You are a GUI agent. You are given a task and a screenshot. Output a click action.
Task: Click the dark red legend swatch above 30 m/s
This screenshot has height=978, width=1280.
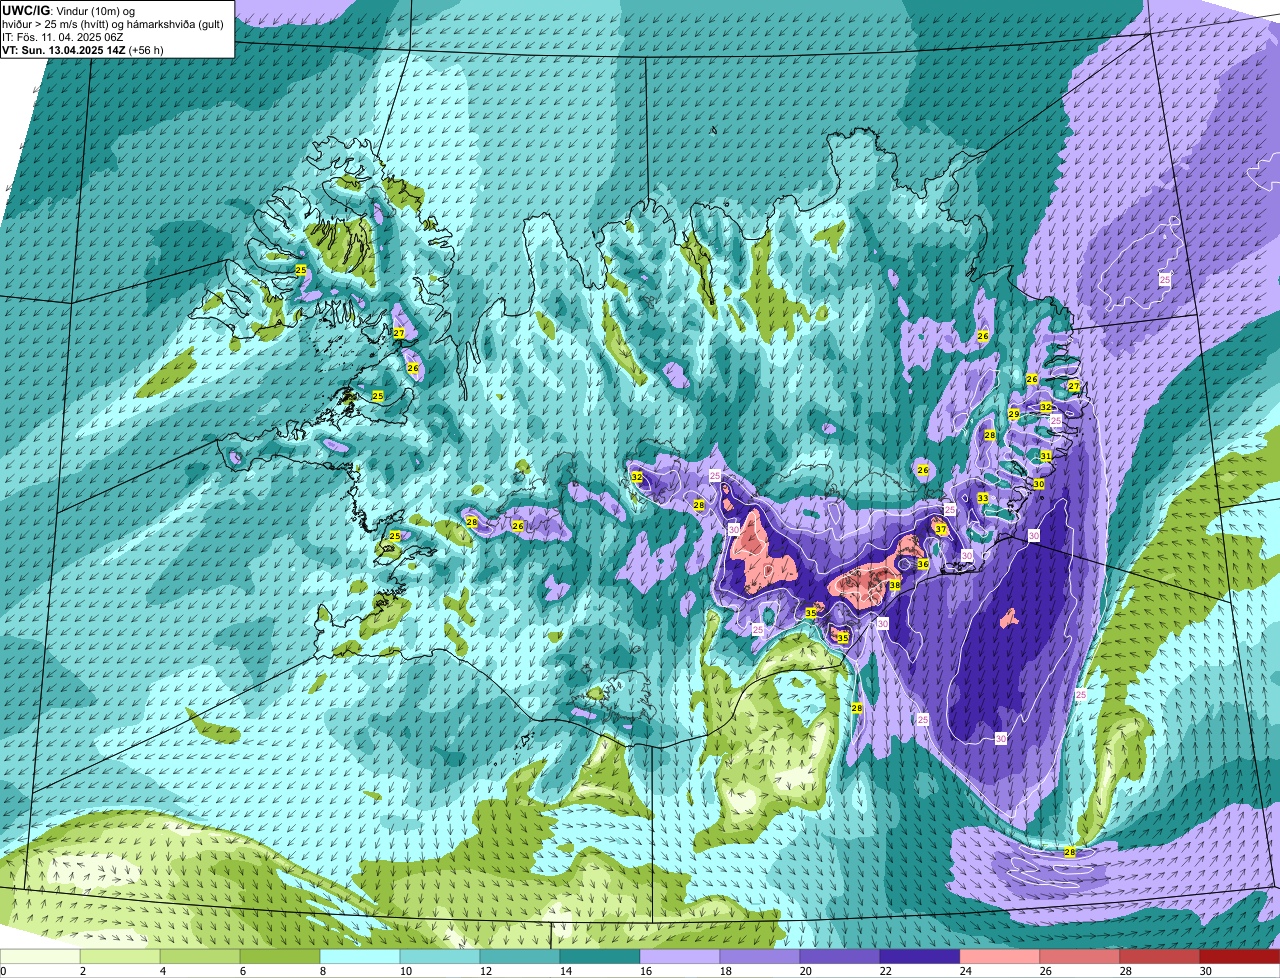point(1240,956)
